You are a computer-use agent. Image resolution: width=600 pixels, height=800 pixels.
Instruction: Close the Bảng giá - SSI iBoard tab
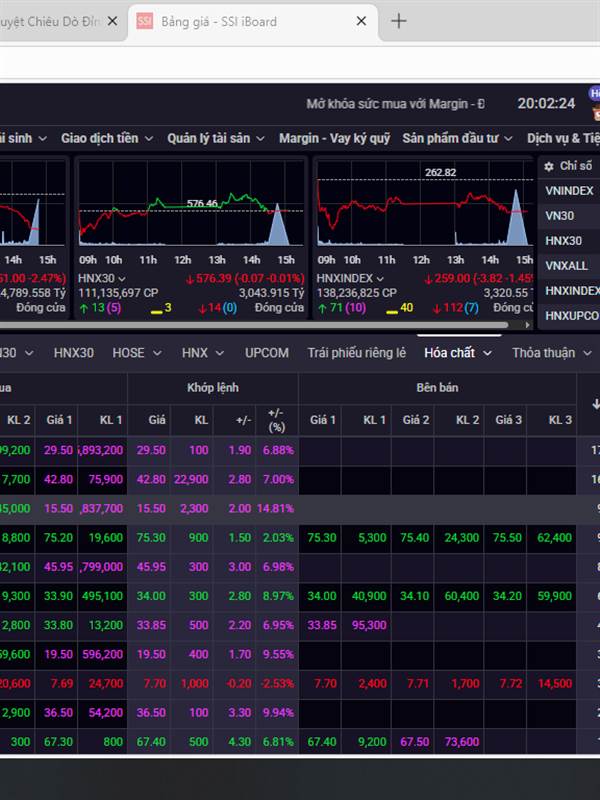coord(360,21)
